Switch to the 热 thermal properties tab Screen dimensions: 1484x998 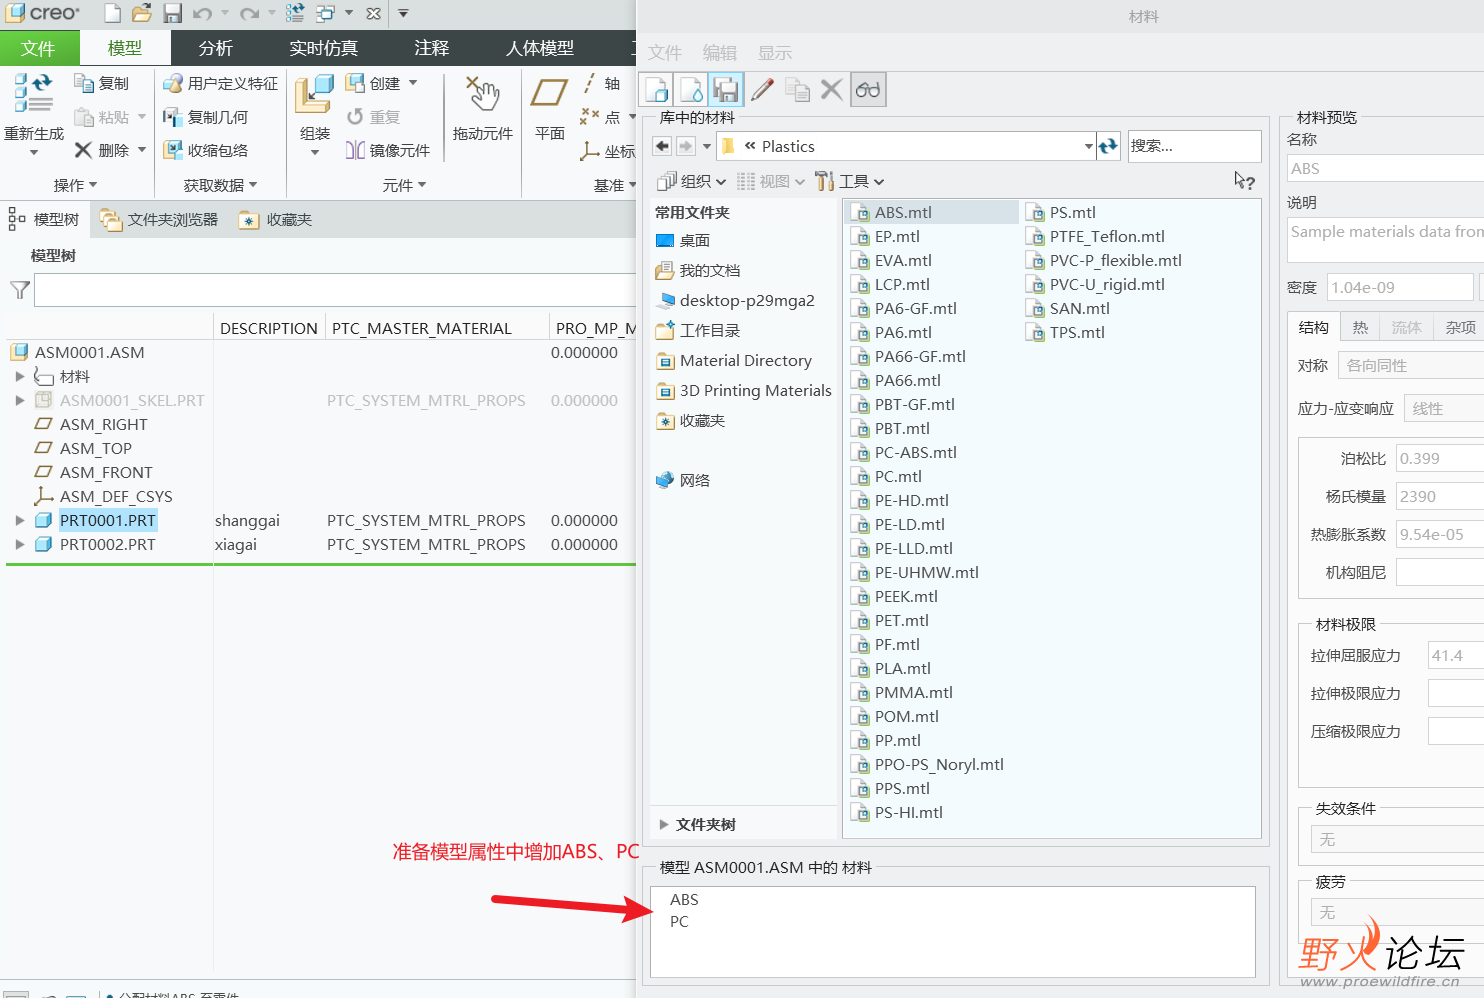coord(1360,327)
